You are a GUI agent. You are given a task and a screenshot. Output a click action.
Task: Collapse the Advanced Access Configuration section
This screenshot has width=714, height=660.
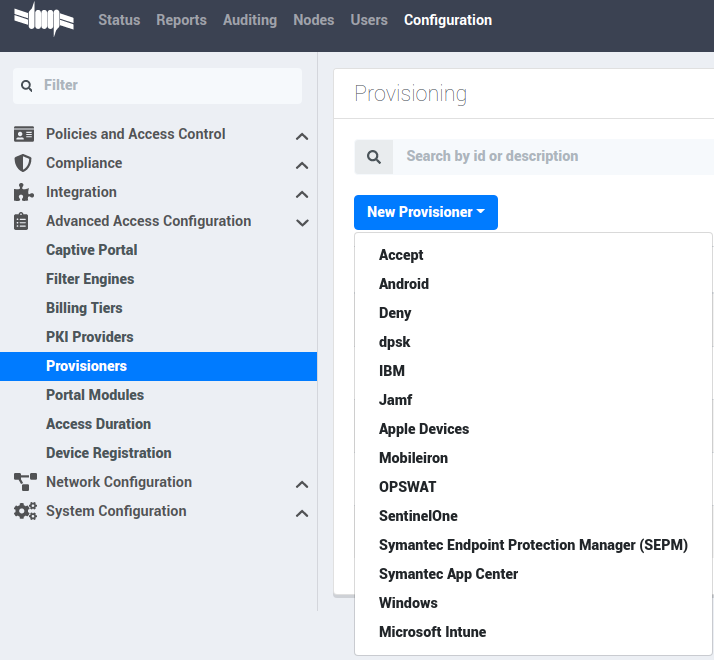coord(302,222)
